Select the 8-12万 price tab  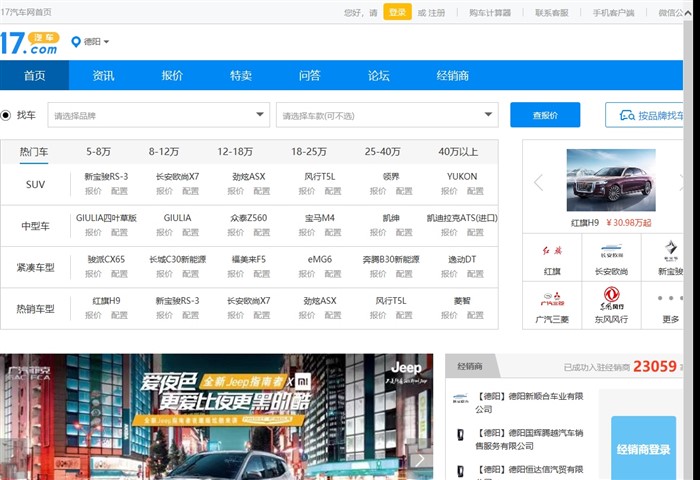(164, 152)
